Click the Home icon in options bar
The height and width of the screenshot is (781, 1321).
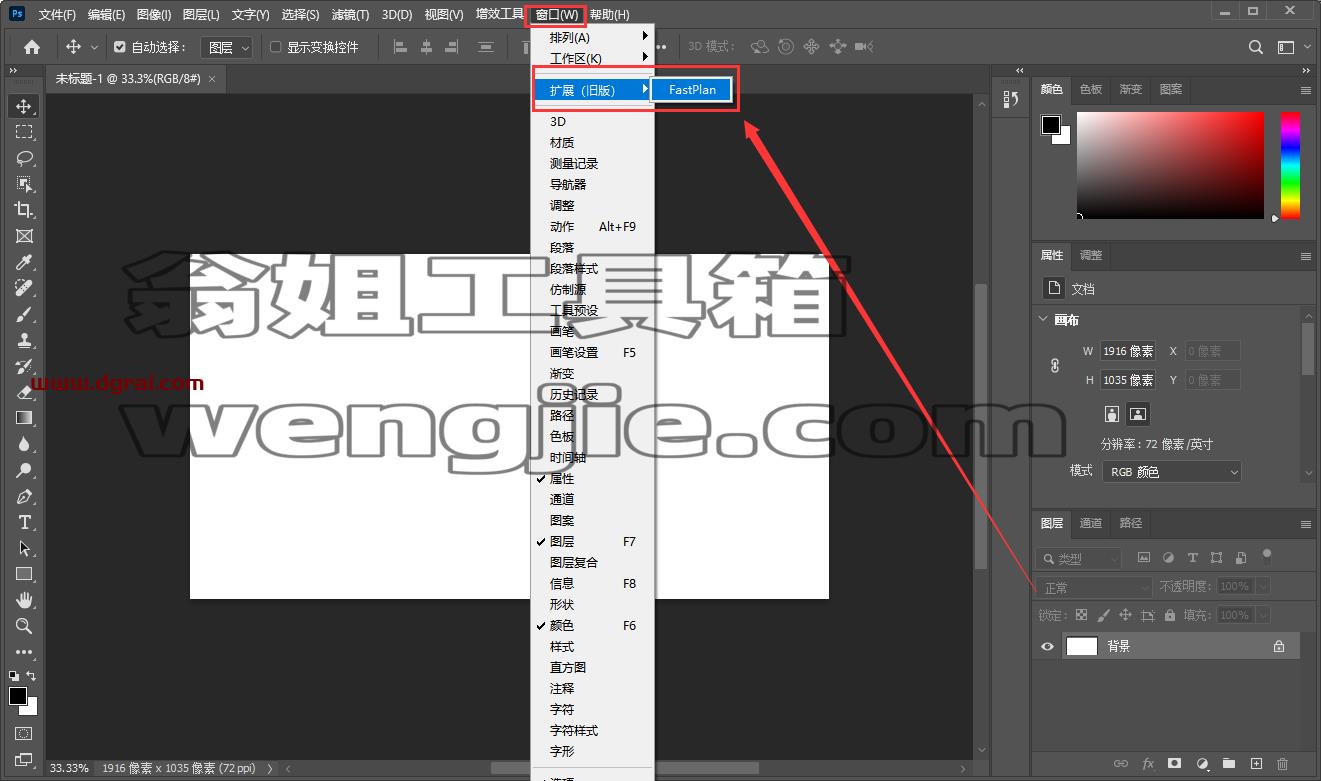coord(32,47)
